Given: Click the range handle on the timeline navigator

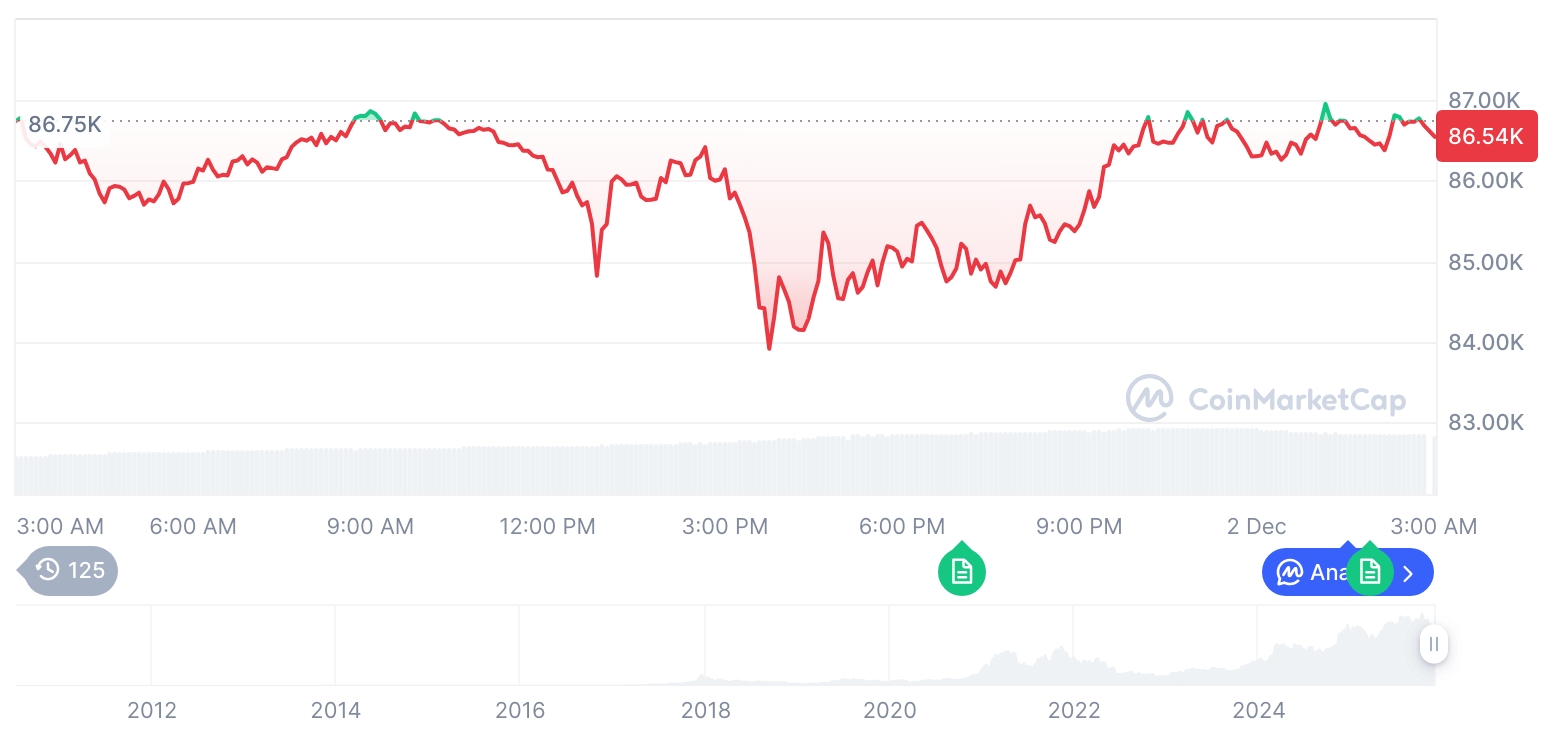Looking at the screenshot, I should pos(1433,644).
